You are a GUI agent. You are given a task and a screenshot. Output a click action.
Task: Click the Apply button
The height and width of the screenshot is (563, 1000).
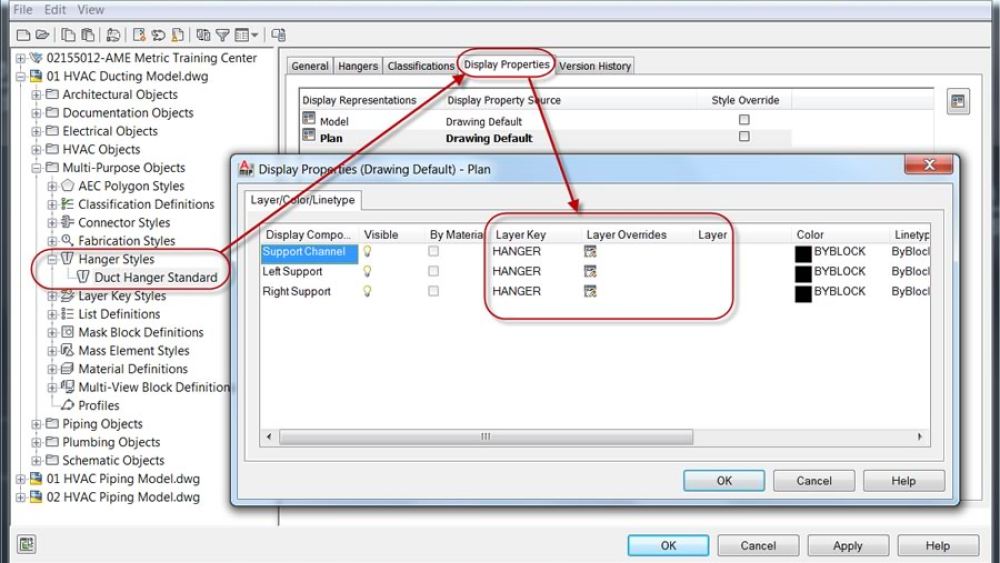[x=847, y=546]
